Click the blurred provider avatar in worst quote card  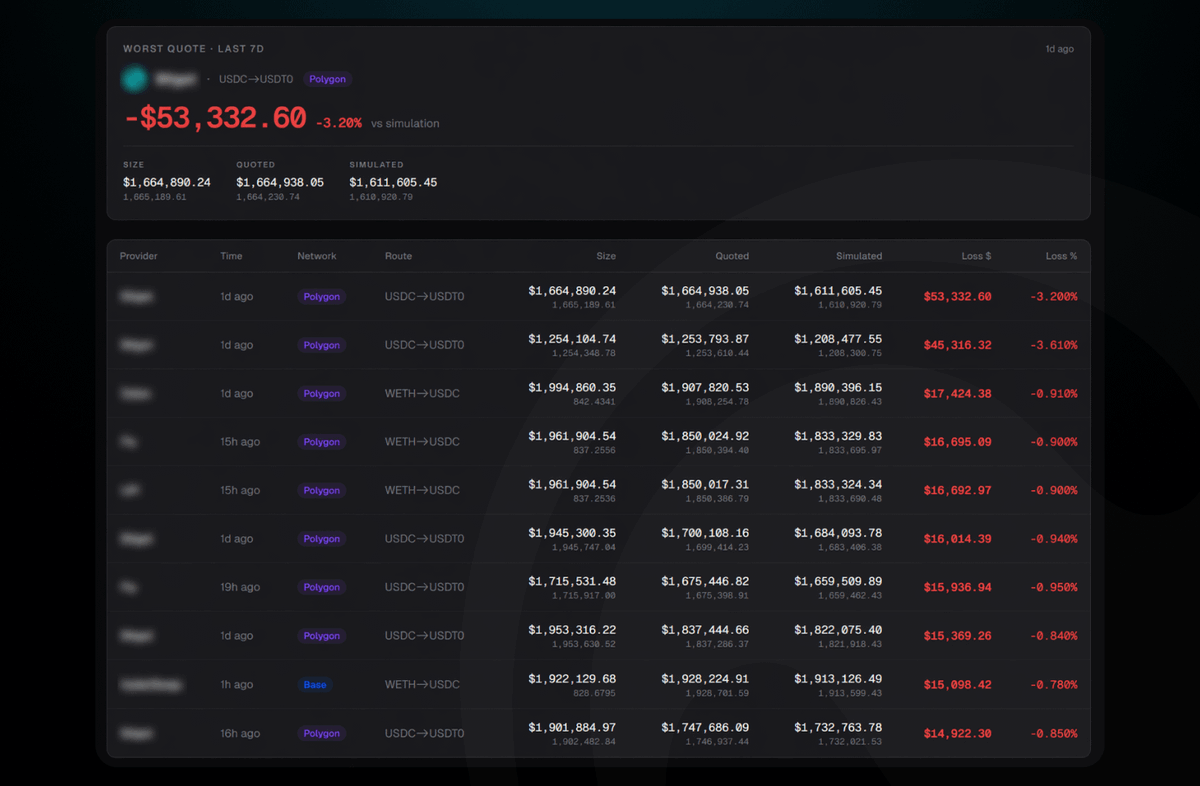point(135,79)
